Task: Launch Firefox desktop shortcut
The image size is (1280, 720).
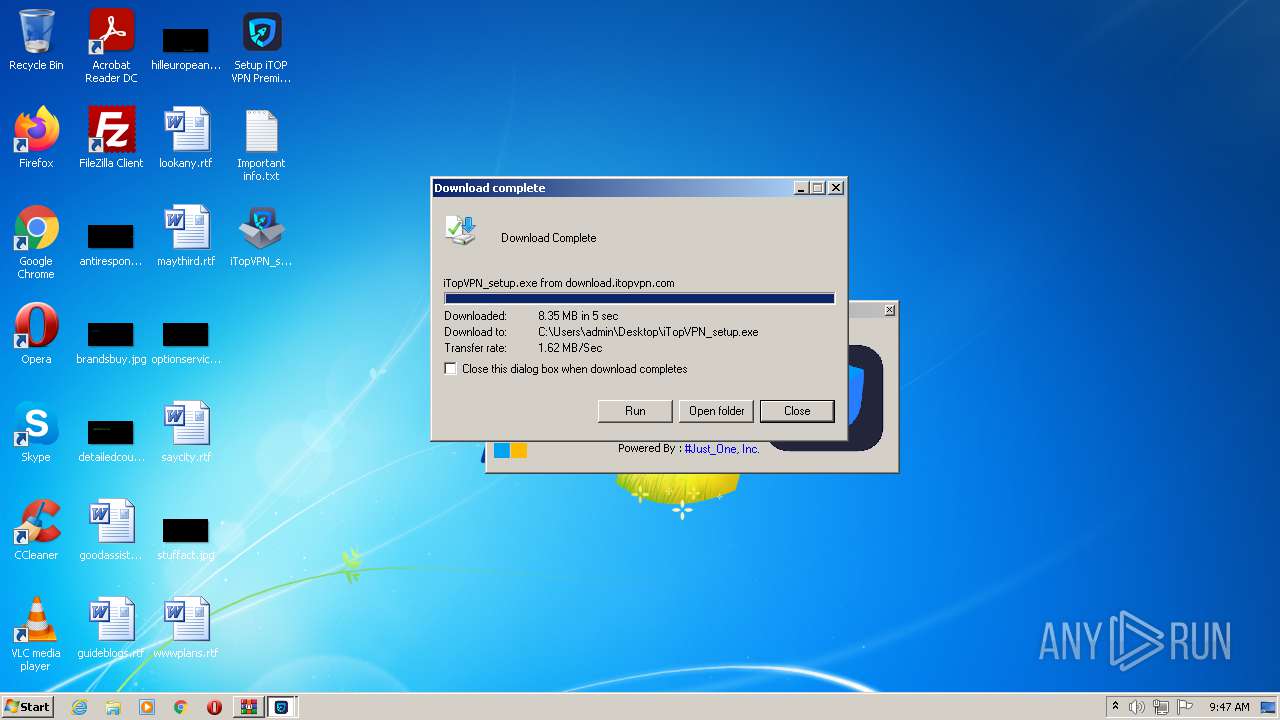Action: pyautogui.click(x=36, y=139)
